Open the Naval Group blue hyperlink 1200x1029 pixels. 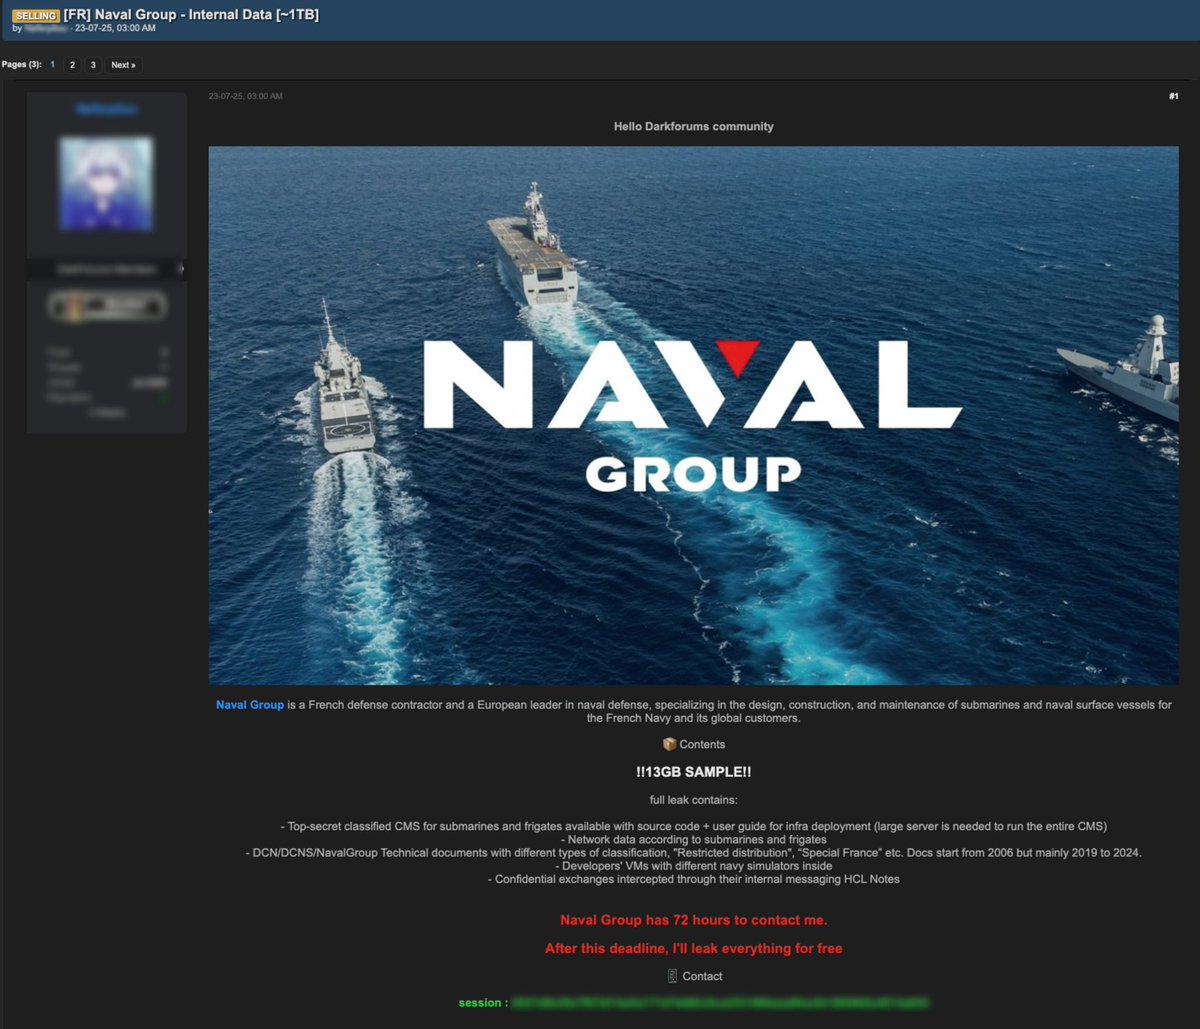coord(250,705)
